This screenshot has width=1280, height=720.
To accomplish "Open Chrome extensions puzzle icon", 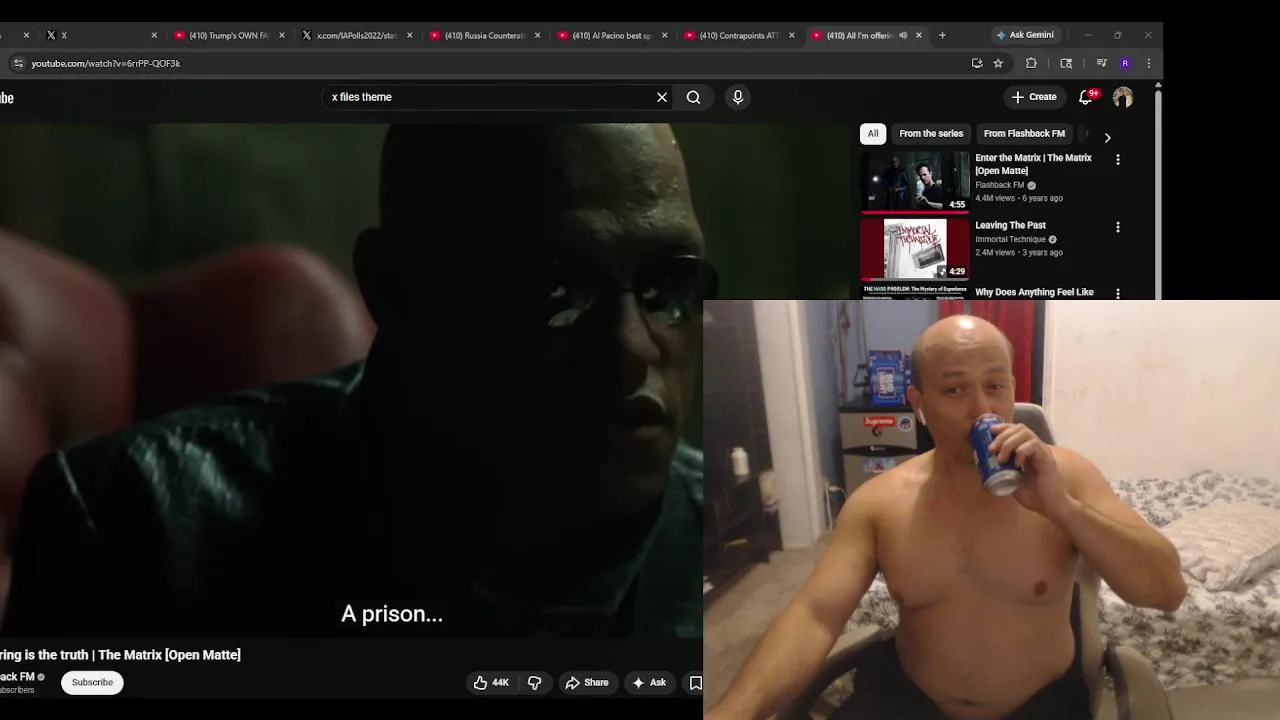I will coord(1031,63).
